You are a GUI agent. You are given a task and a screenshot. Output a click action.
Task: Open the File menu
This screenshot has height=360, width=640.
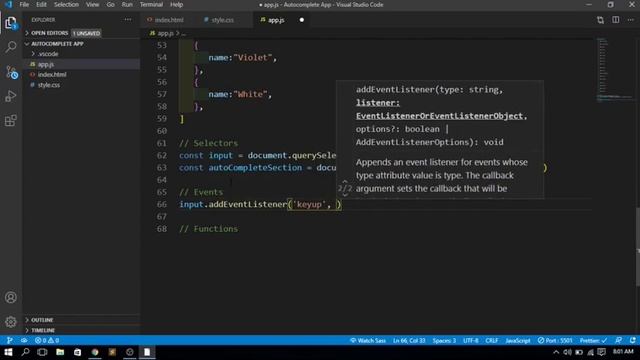pyautogui.click(x=24, y=4)
